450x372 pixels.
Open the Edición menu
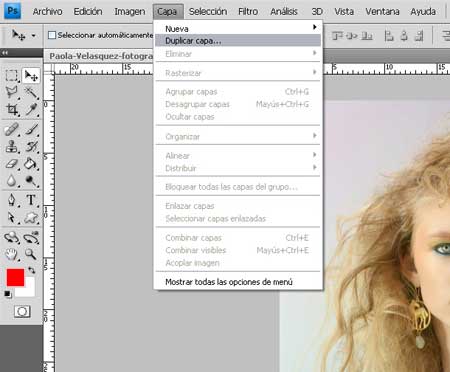88,11
